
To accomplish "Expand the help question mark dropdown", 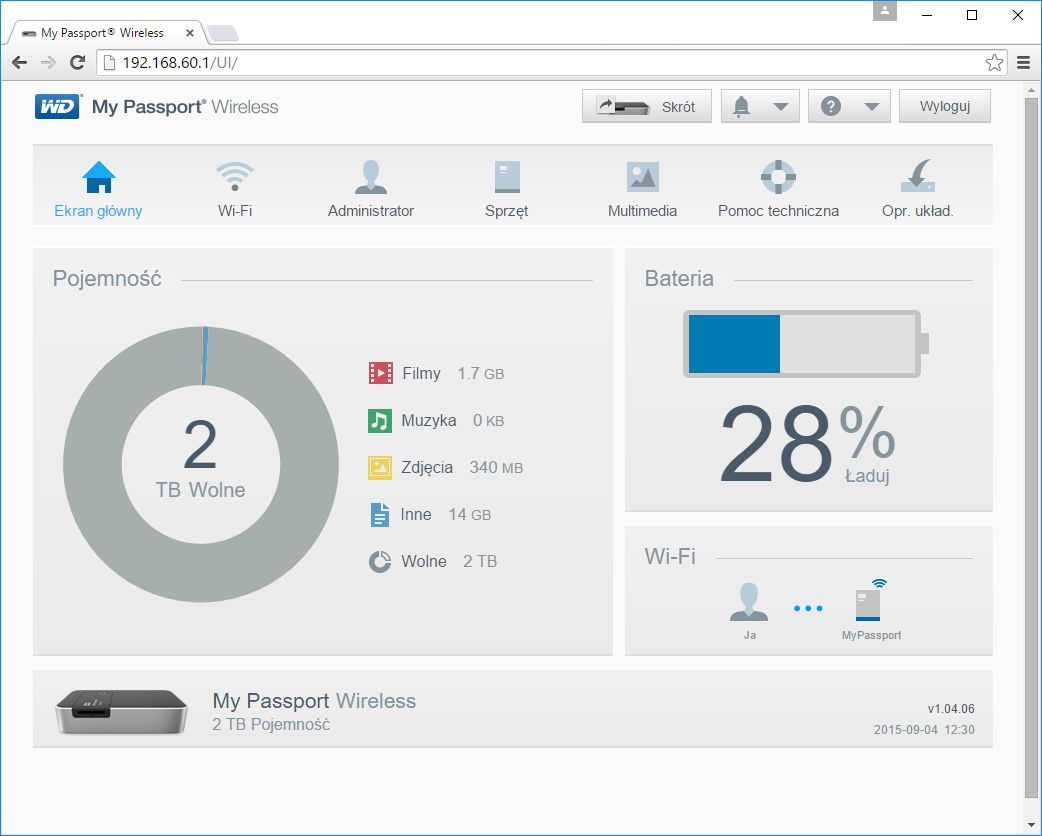I will (x=849, y=105).
